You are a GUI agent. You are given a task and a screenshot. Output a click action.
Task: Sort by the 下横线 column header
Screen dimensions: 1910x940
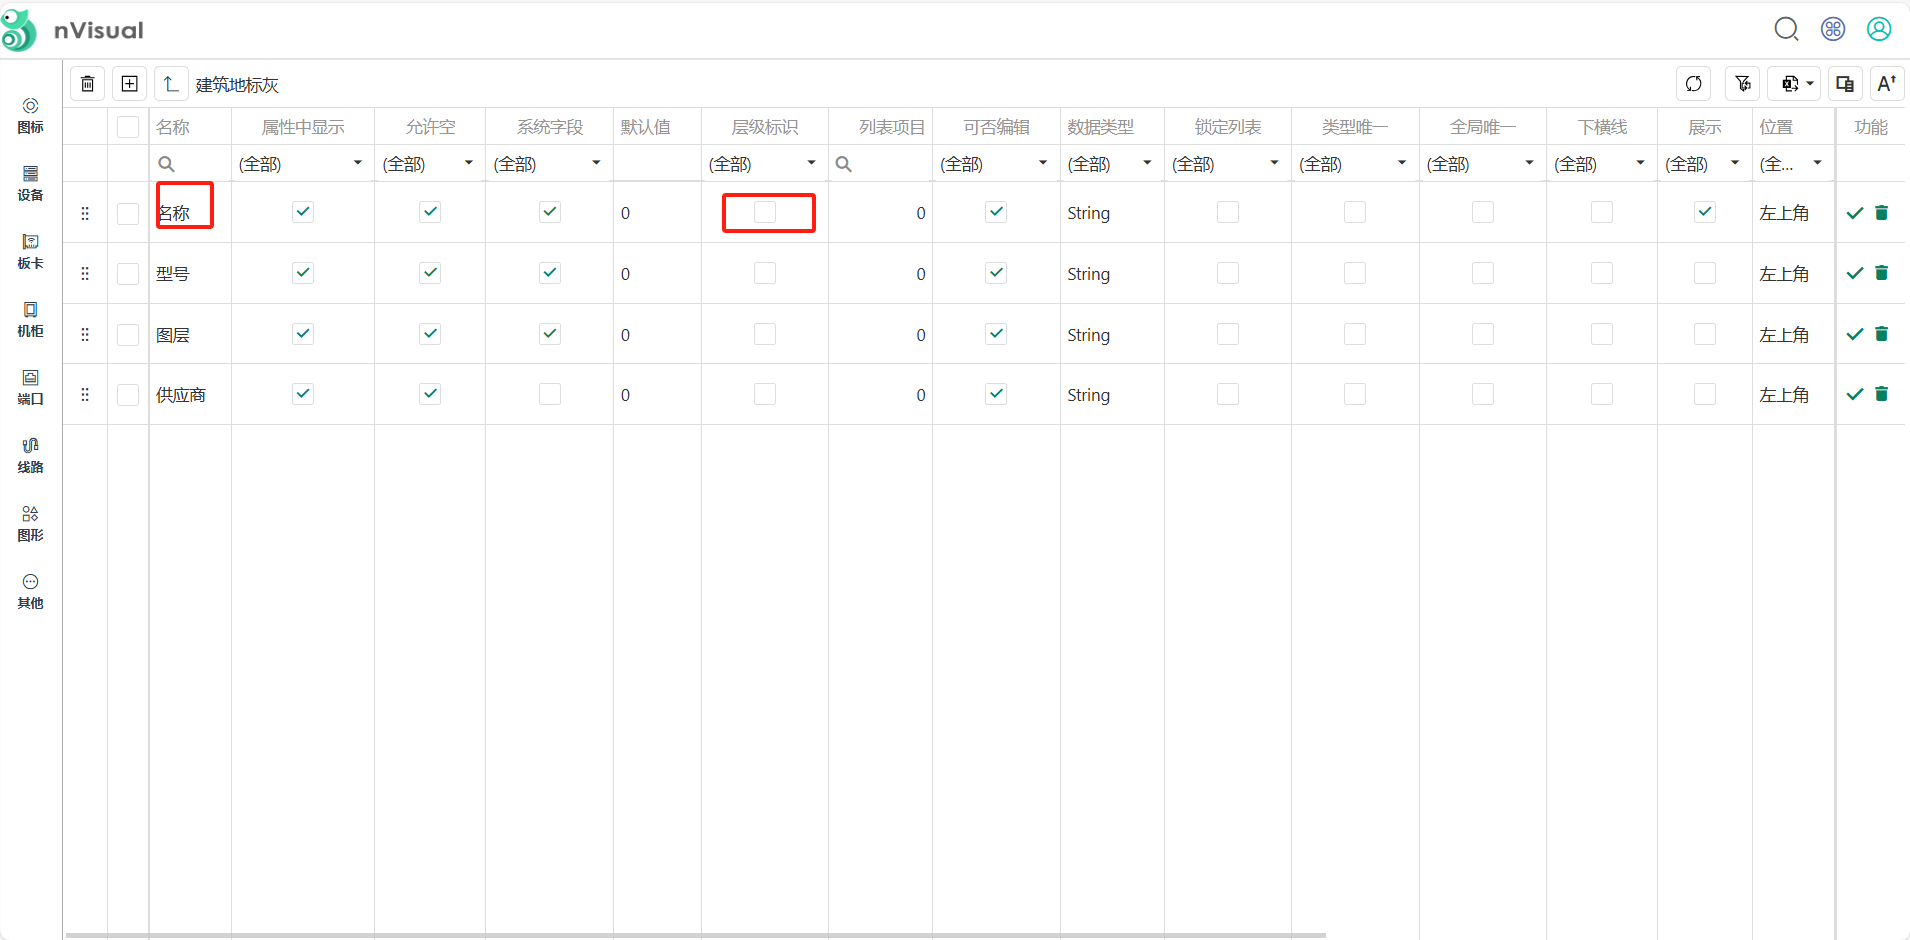point(1602,127)
